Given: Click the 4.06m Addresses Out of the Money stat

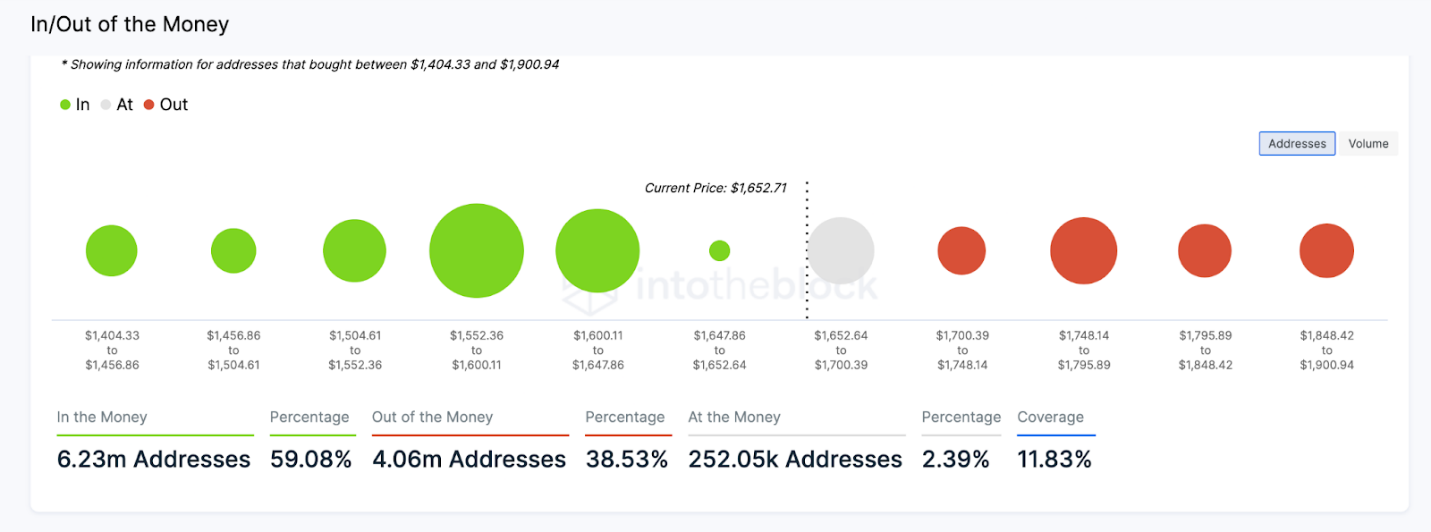Looking at the screenshot, I should tap(469, 460).
